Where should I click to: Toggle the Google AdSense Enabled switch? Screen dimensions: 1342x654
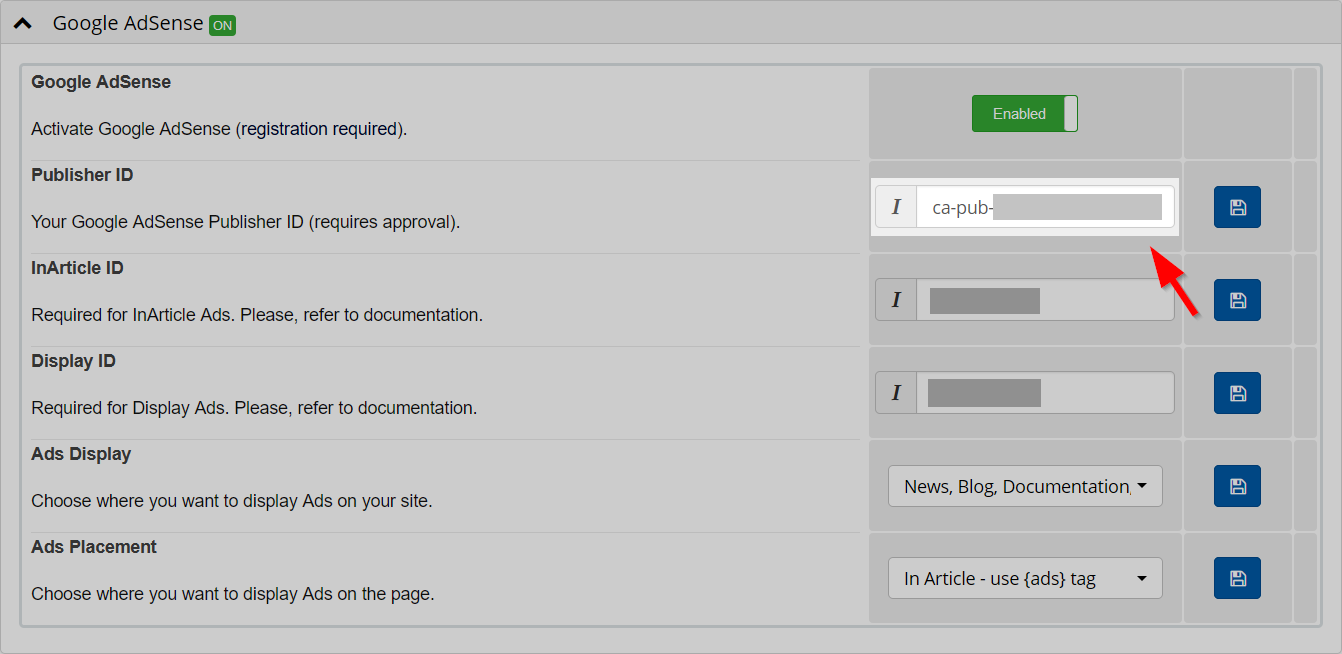click(x=1025, y=114)
